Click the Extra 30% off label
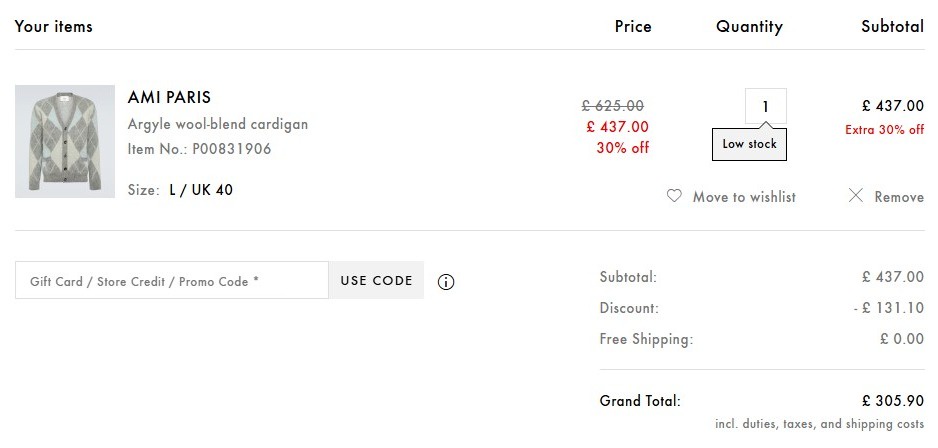The image size is (938, 448). 884,130
